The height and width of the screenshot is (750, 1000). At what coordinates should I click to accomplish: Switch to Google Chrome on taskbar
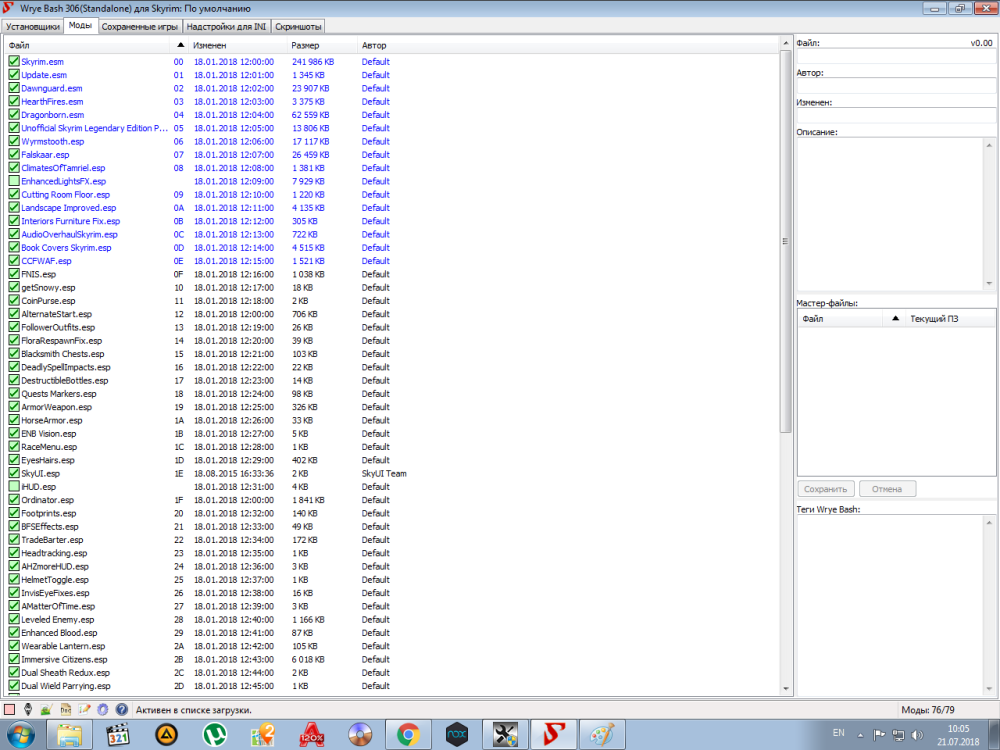point(409,735)
